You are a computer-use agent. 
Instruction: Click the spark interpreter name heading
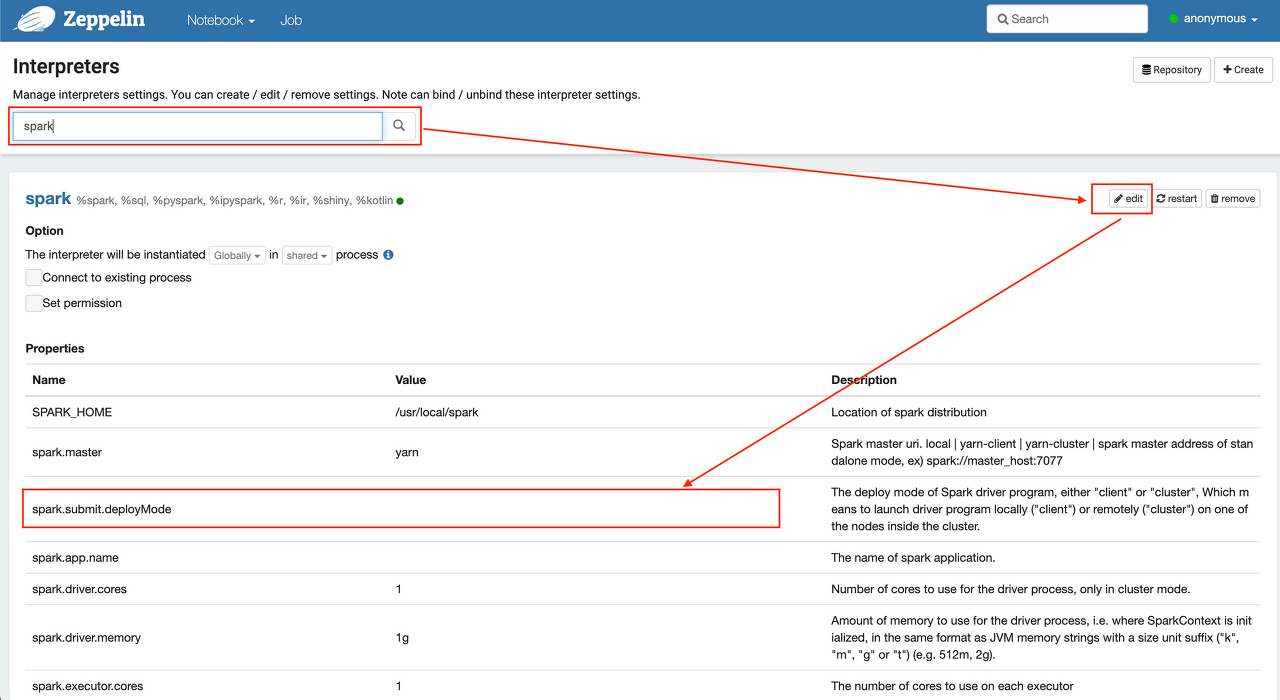48,199
